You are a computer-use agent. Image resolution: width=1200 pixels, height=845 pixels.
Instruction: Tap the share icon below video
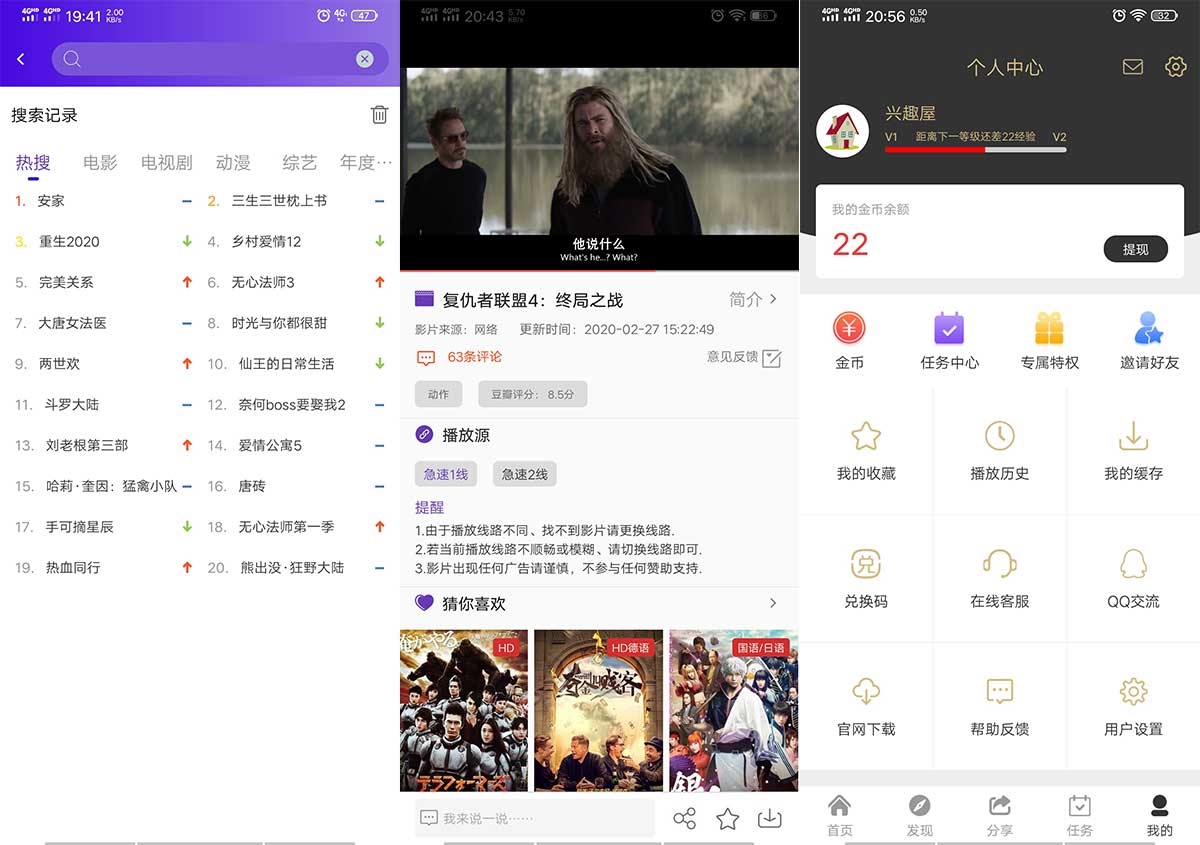pos(685,819)
